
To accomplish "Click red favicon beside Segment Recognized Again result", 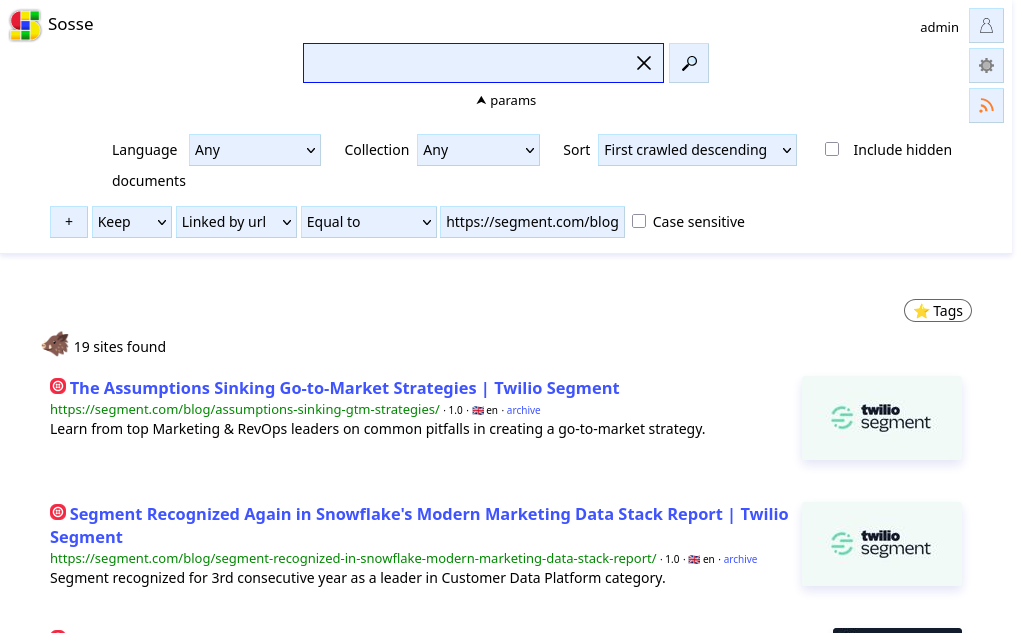I will pos(58,512).
